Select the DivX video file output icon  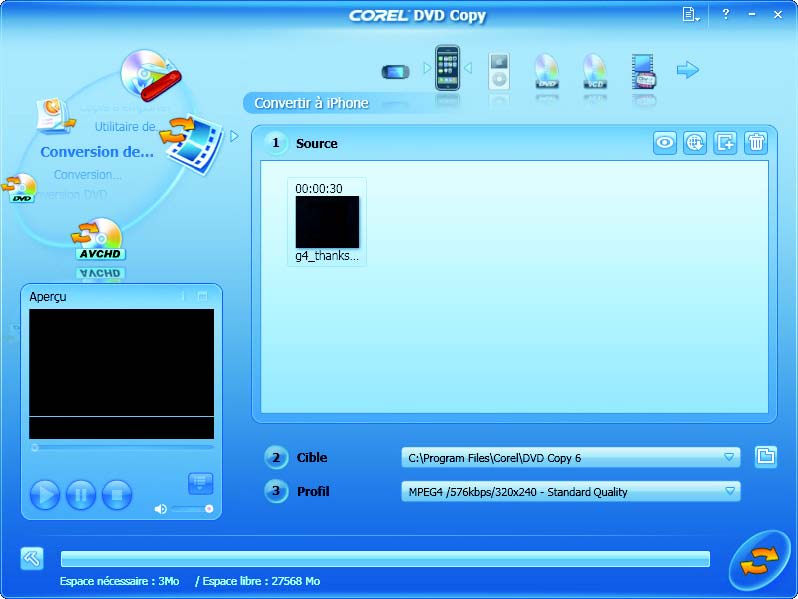click(643, 71)
